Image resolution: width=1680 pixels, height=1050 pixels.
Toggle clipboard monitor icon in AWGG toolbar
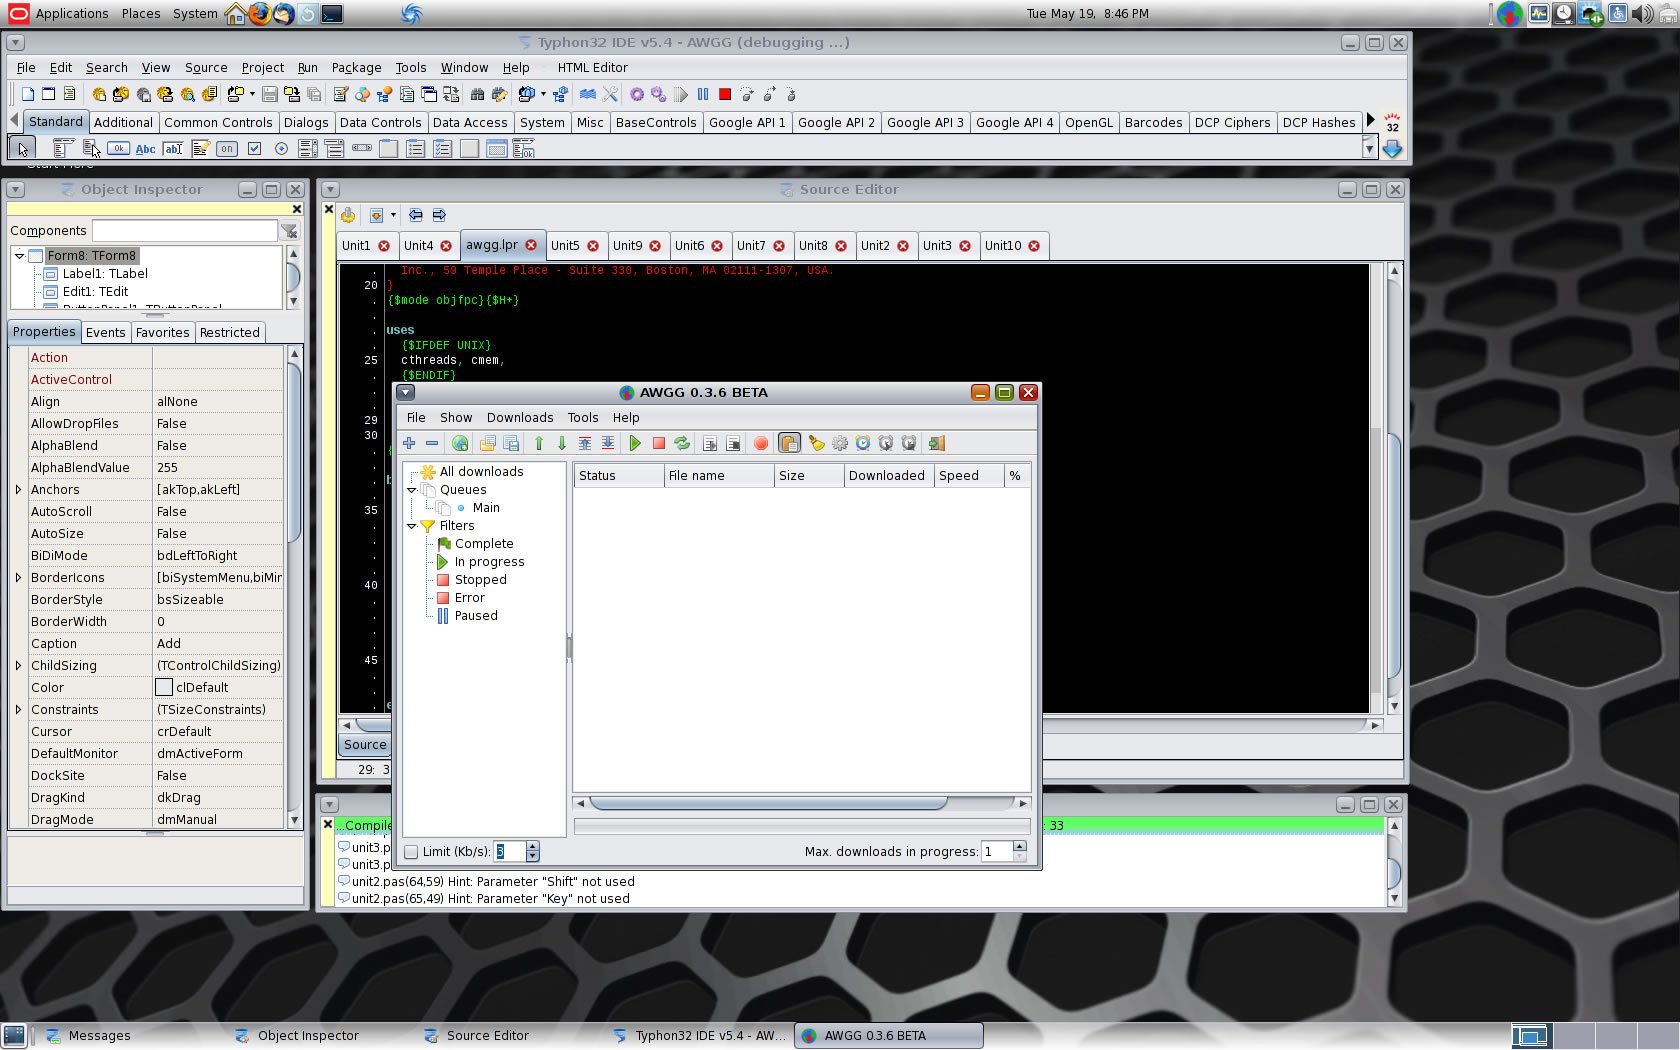click(x=789, y=443)
